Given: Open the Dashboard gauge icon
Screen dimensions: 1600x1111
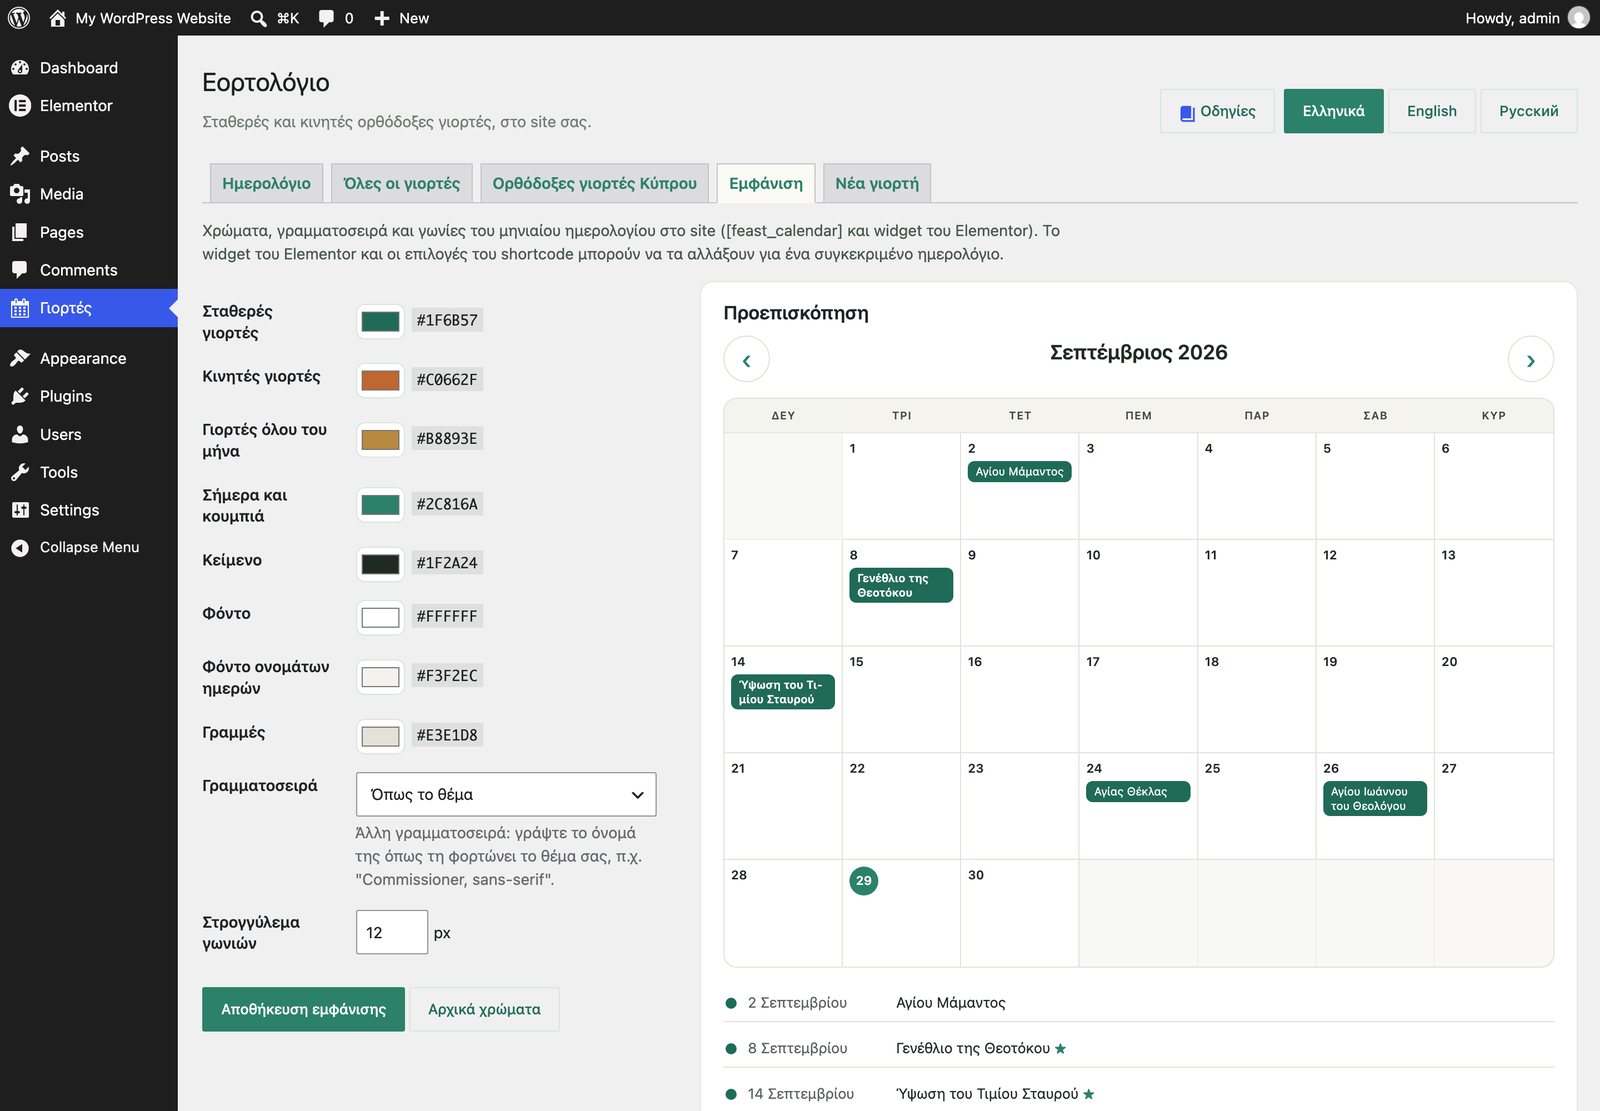Looking at the screenshot, I should click(20, 68).
